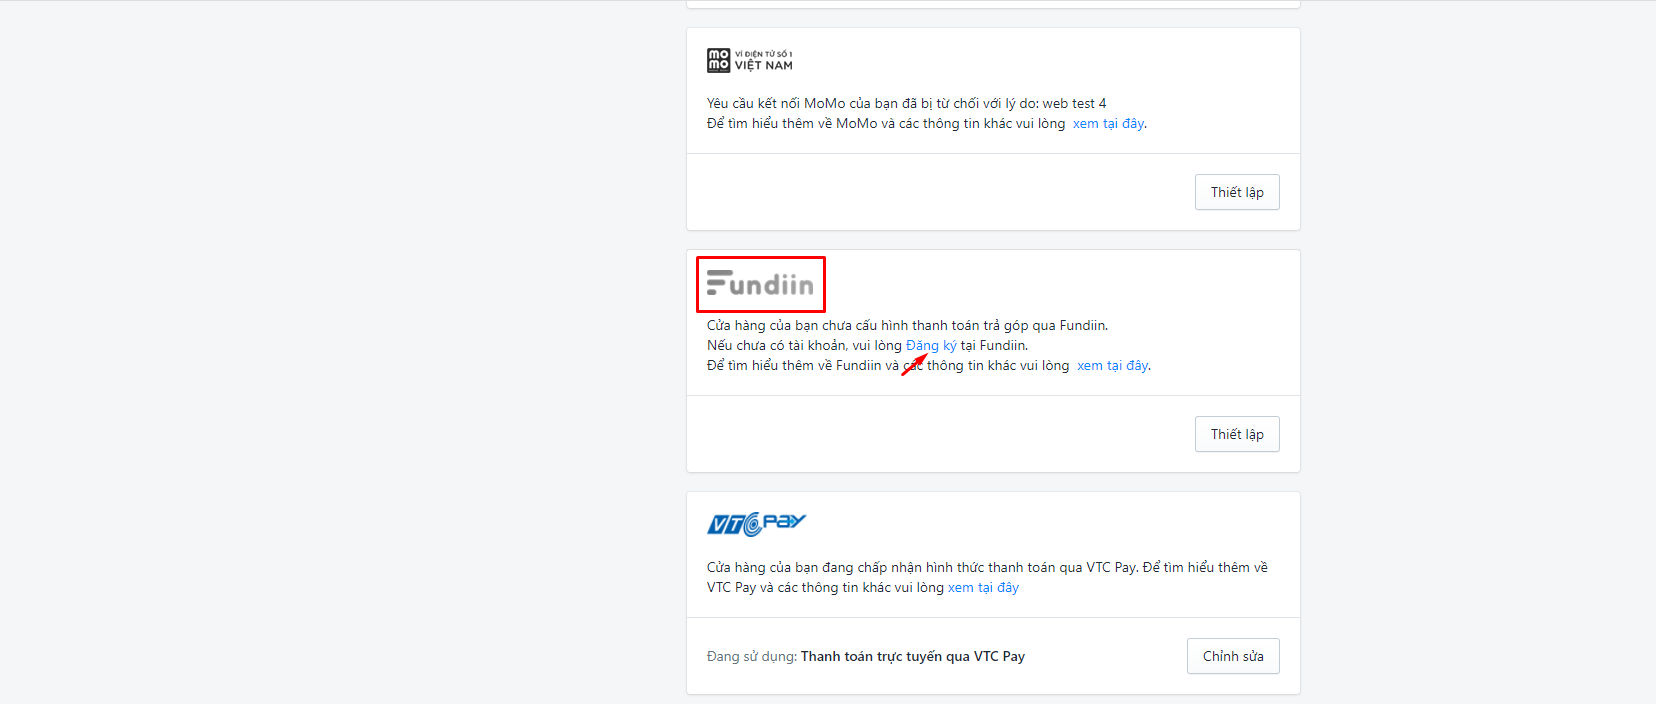The width and height of the screenshot is (1656, 704).
Task: Click "Thiết lập" in the Fundiin card
Action: (1237, 434)
